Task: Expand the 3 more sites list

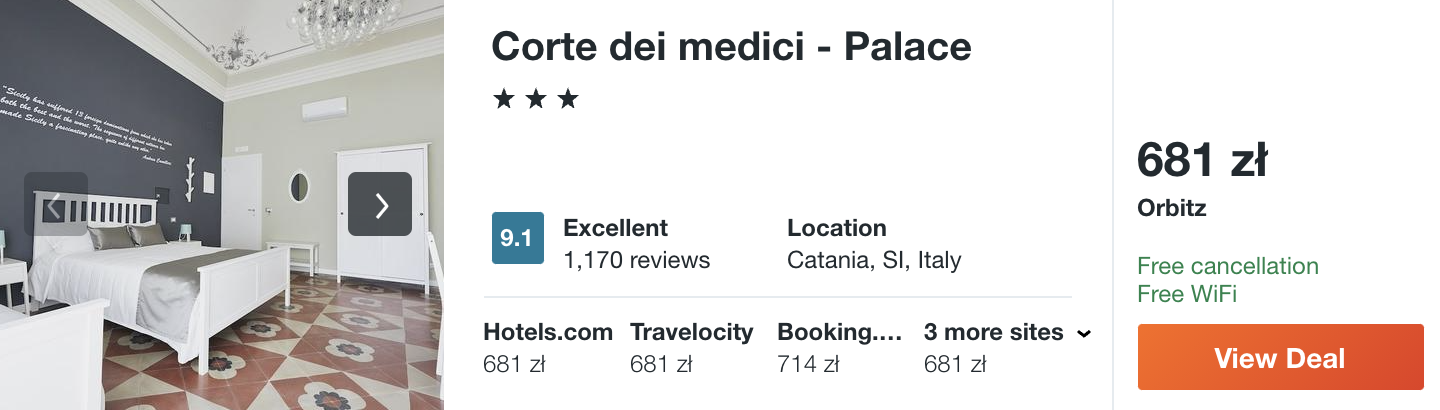Action: (1007, 348)
